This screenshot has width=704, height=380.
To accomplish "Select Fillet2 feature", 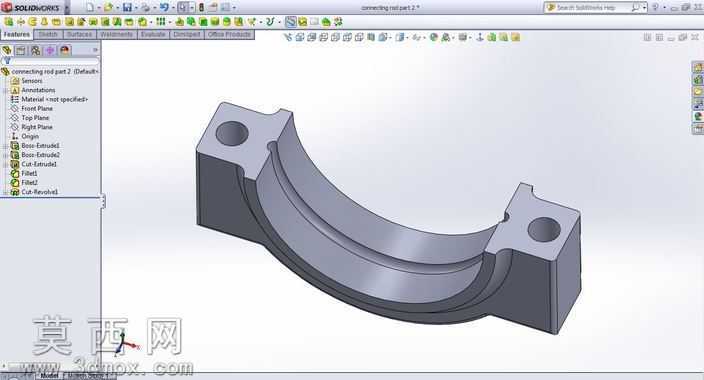I will (29, 182).
